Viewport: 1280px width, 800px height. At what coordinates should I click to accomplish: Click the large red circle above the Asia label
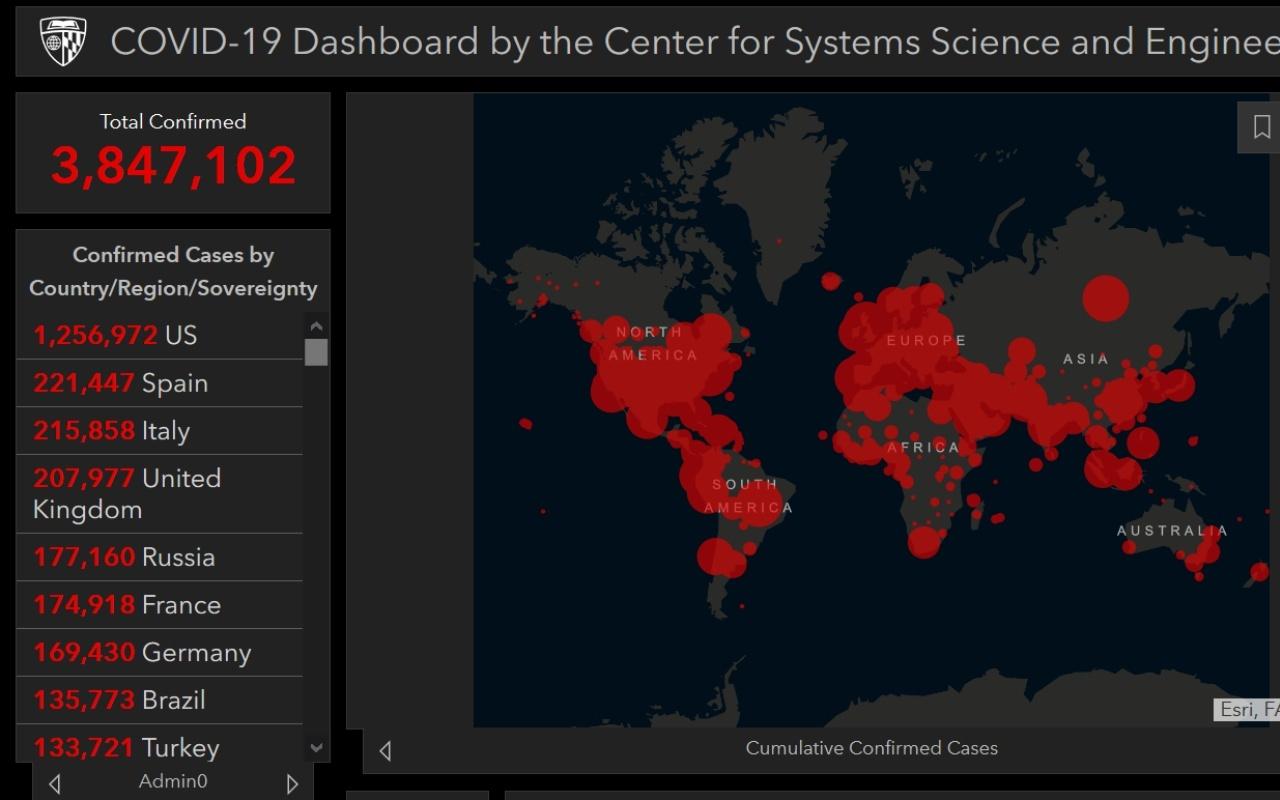point(1105,298)
